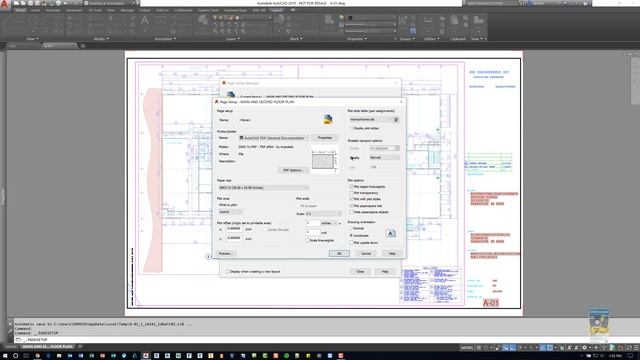This screenshot has height=360, width=640.
Task: Open the workspace switching gear in the status bar
Action: pyautogui.click(x=584, y=348)
